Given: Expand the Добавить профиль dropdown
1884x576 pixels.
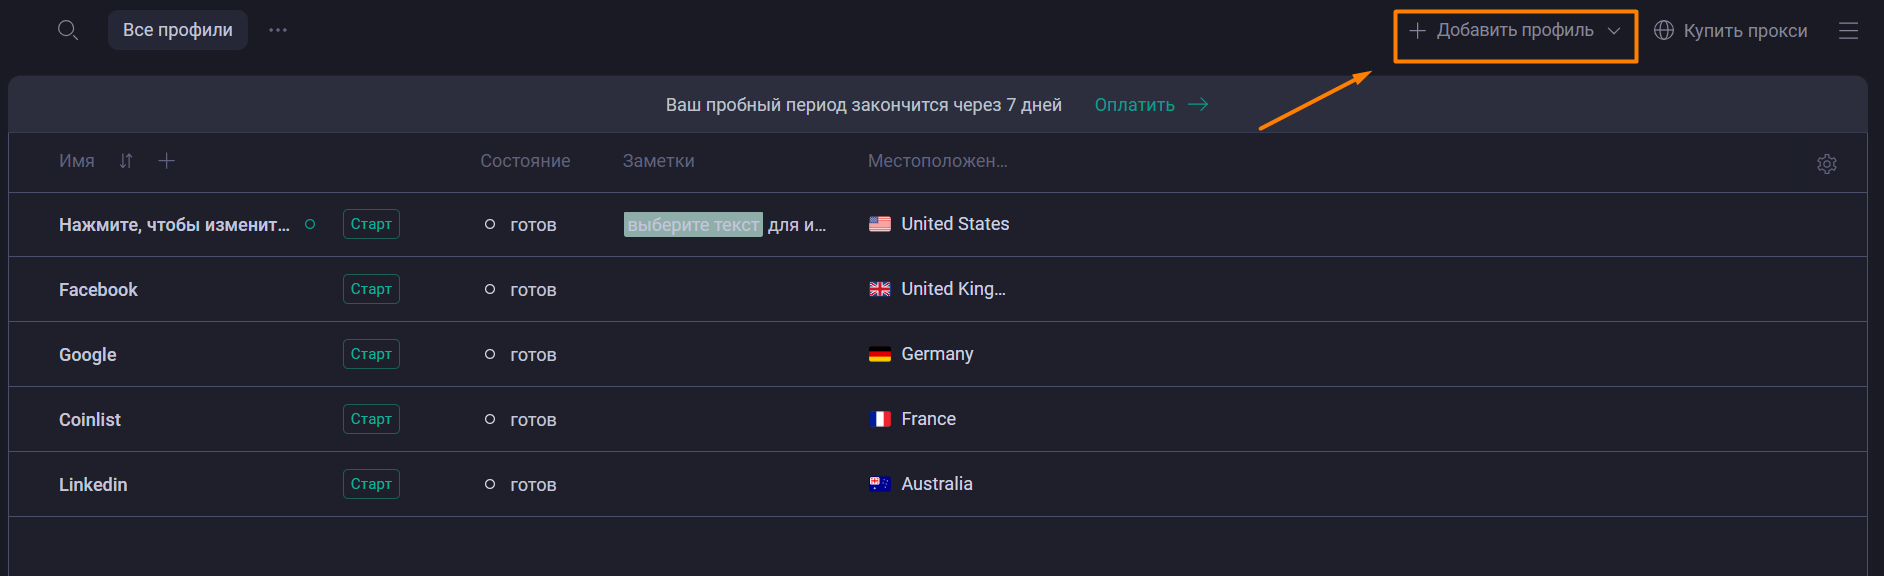Looking at the screenshot, I should [1614, 31].
